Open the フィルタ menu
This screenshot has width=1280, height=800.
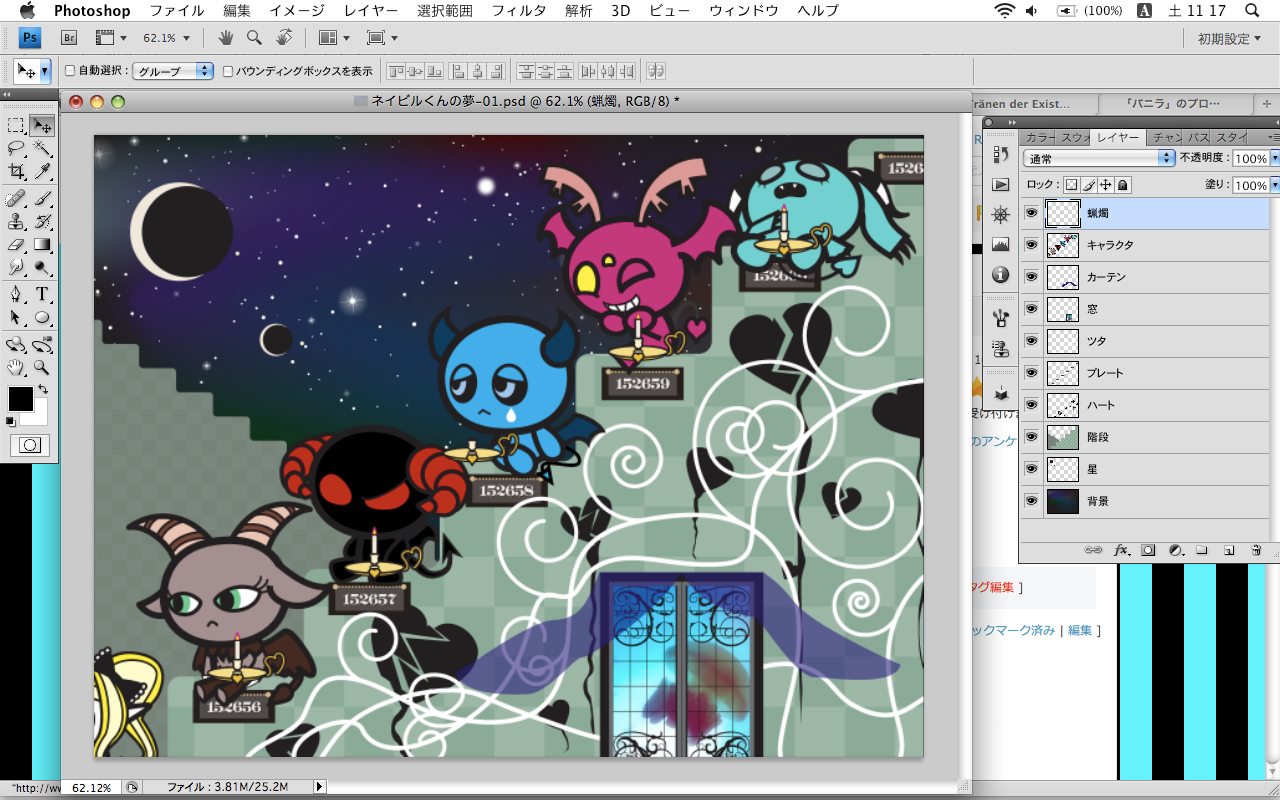(x=519, y=11)
